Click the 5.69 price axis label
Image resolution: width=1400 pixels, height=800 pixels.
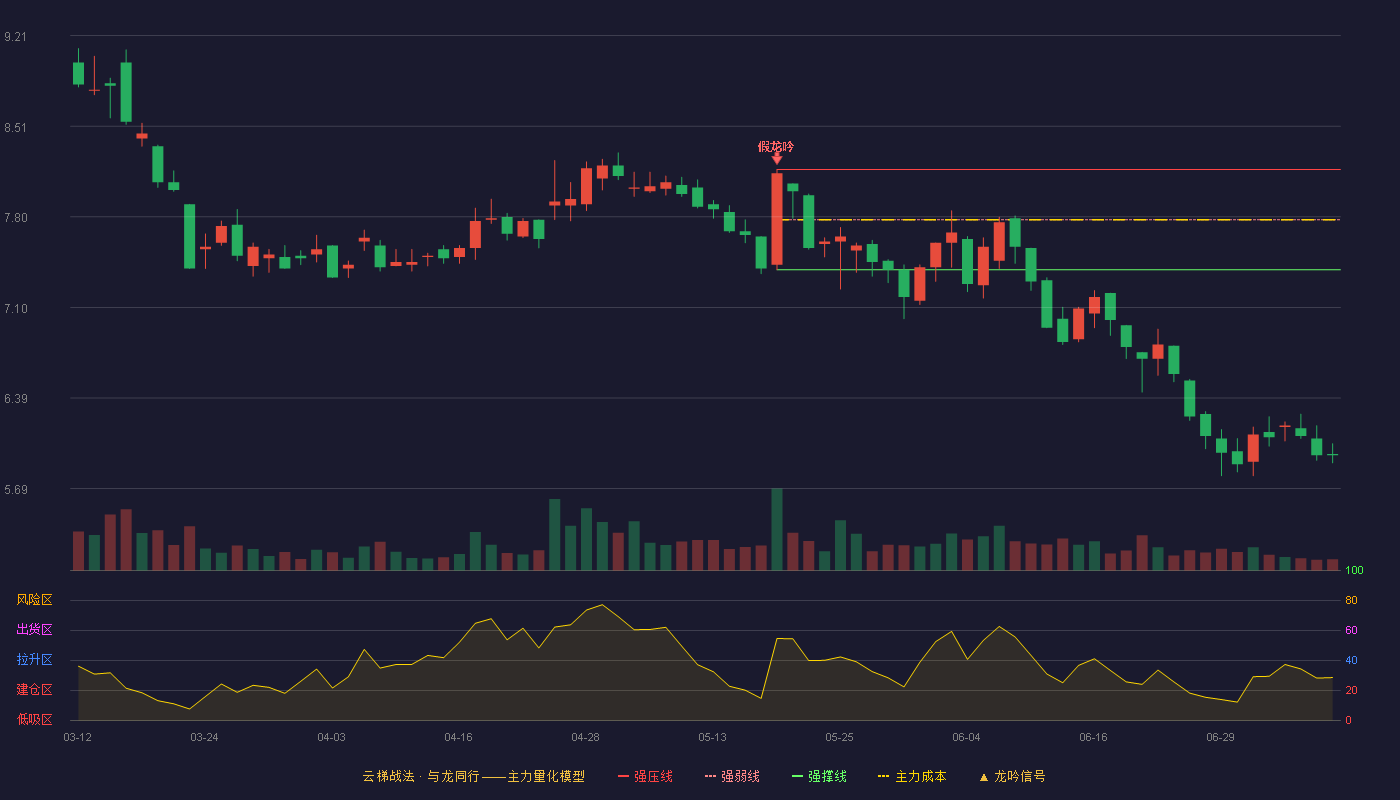(x=15, y=489)
